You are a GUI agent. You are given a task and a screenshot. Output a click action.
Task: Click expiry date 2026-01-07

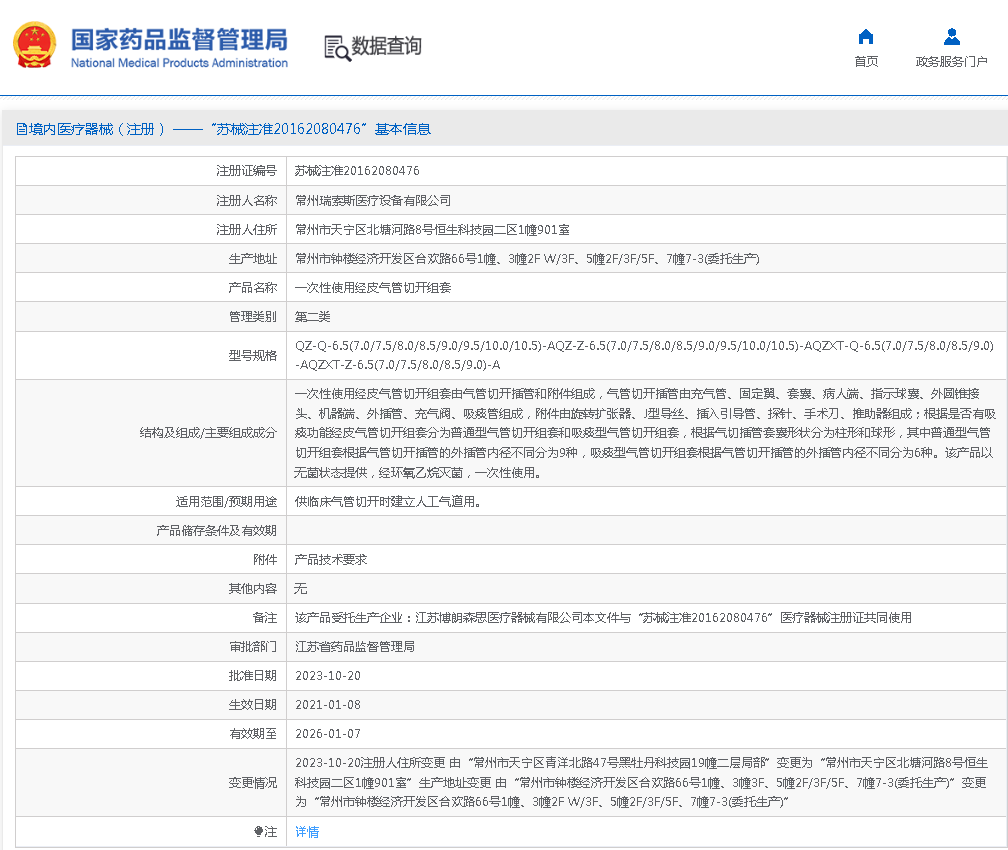coord(328,734)
